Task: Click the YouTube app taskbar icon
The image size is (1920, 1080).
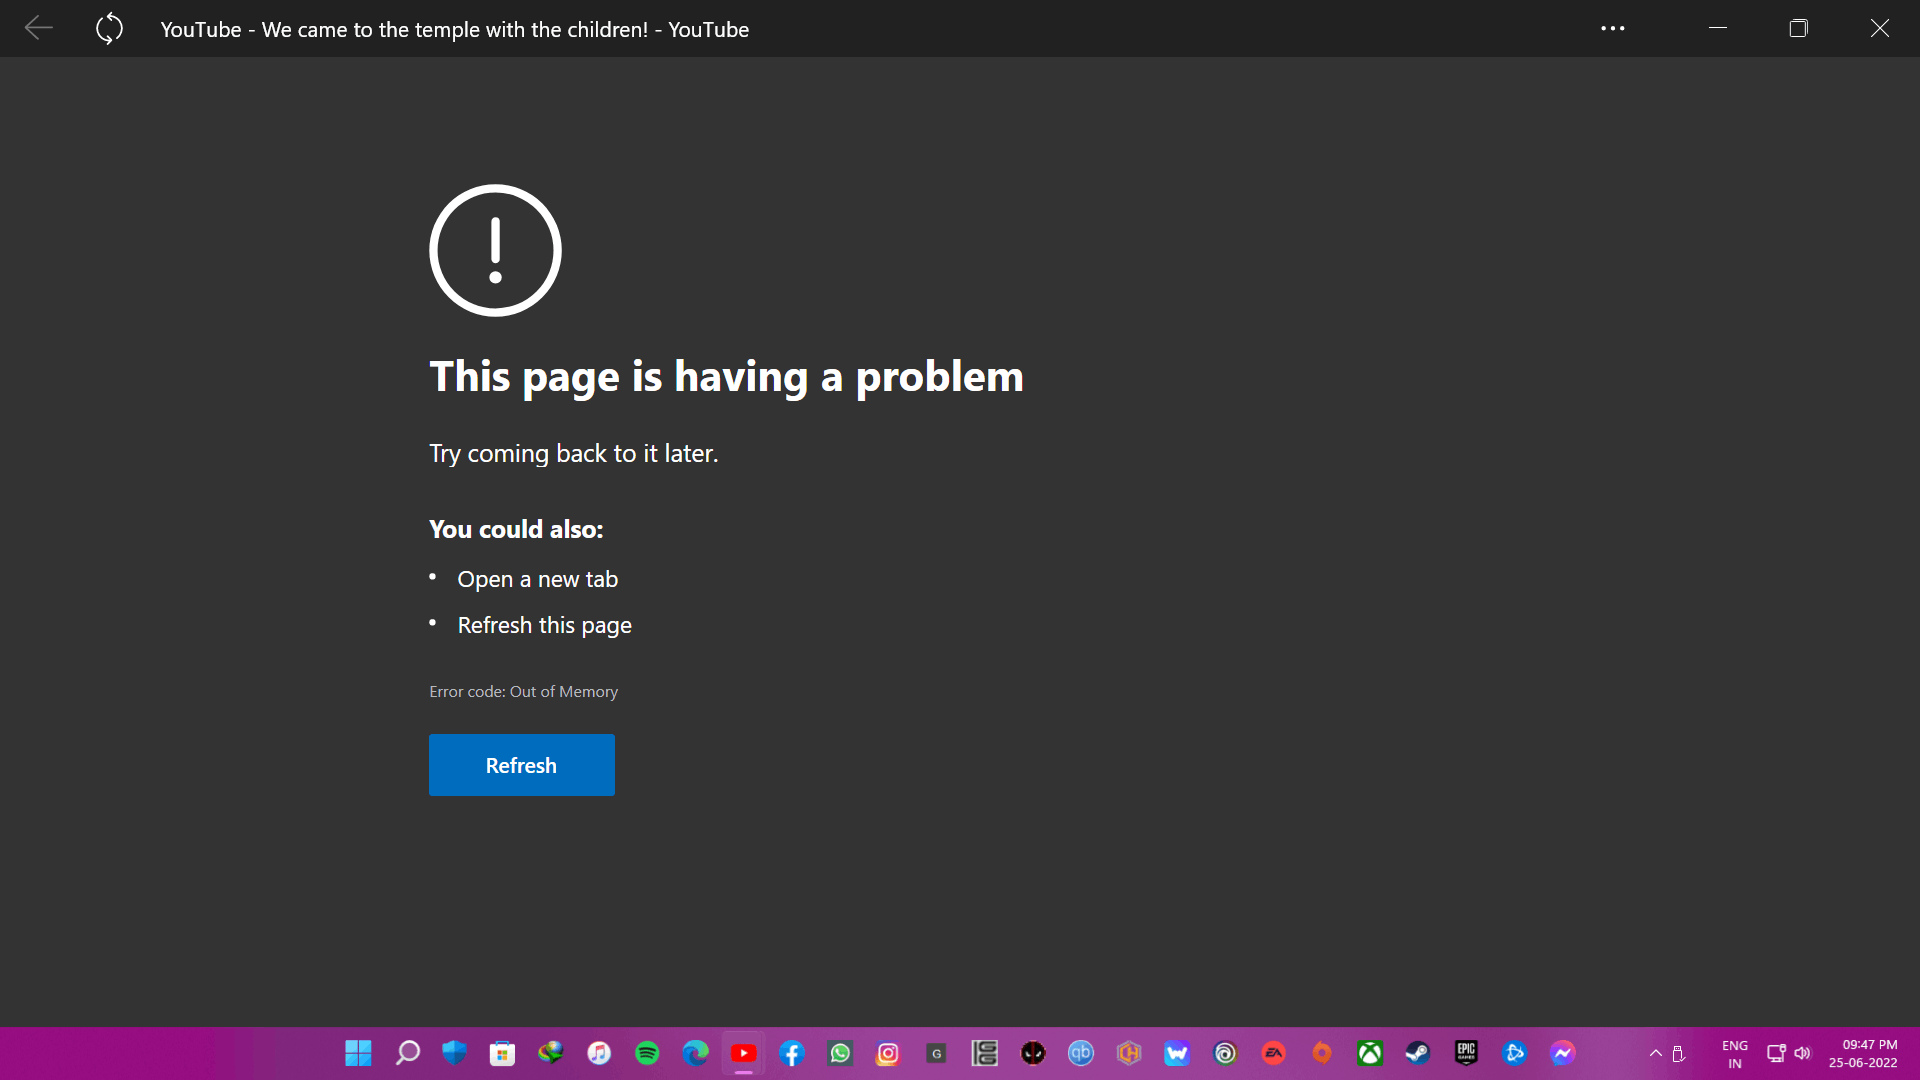Action: 743,1053
